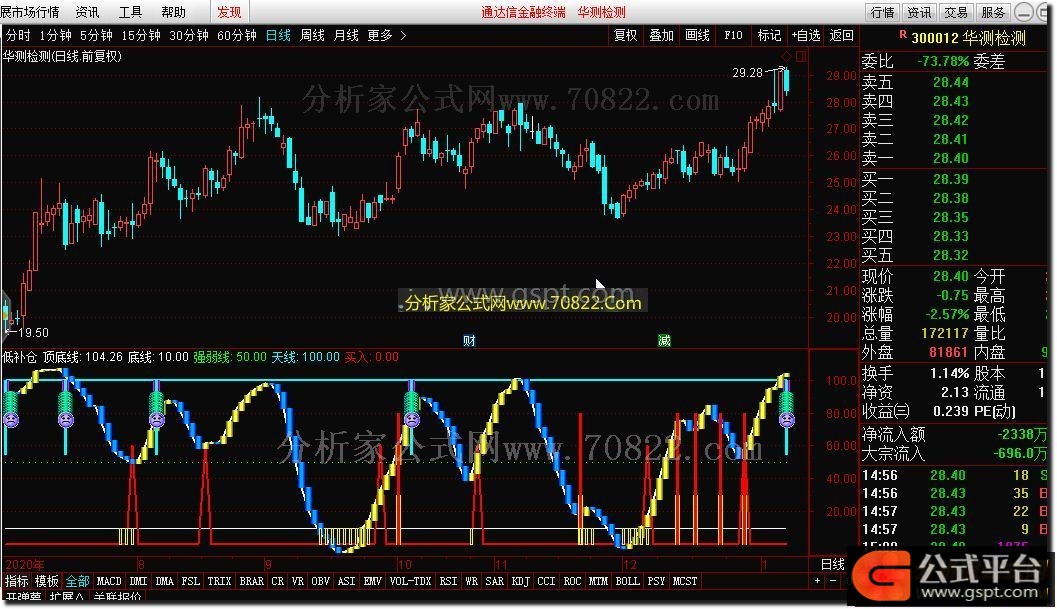Switch the indicator to TRIX
1057x609 pixels.
point(219,581)
